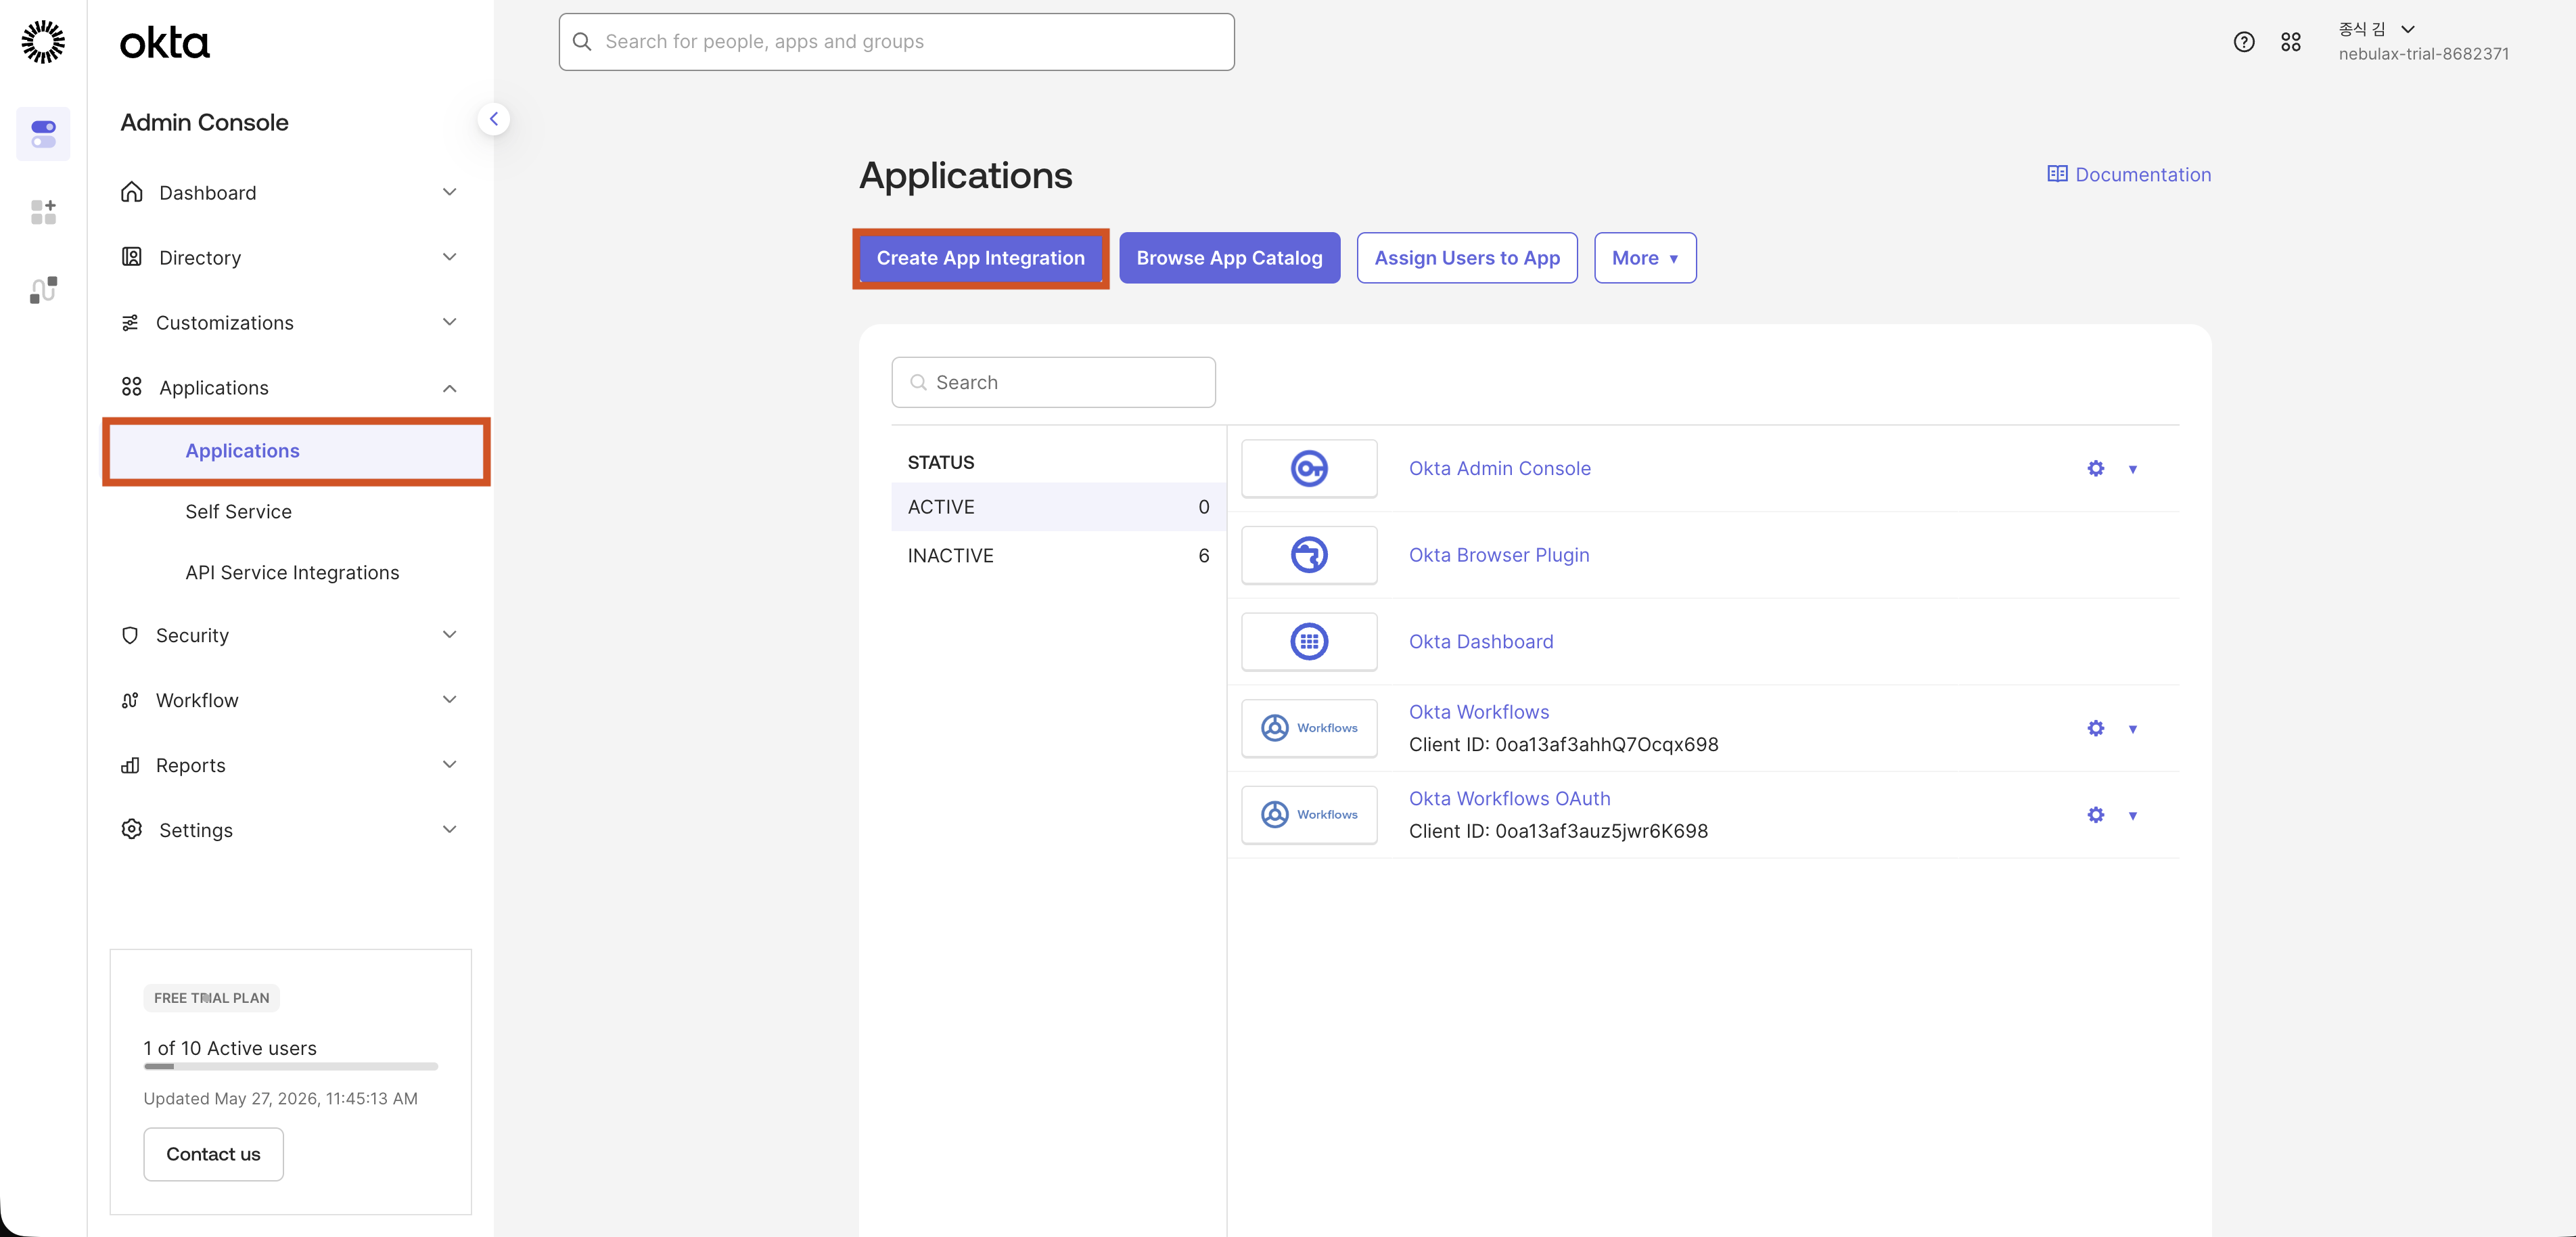
Task: Open the apps-plus icon in left rail
Action: (43, 212)
